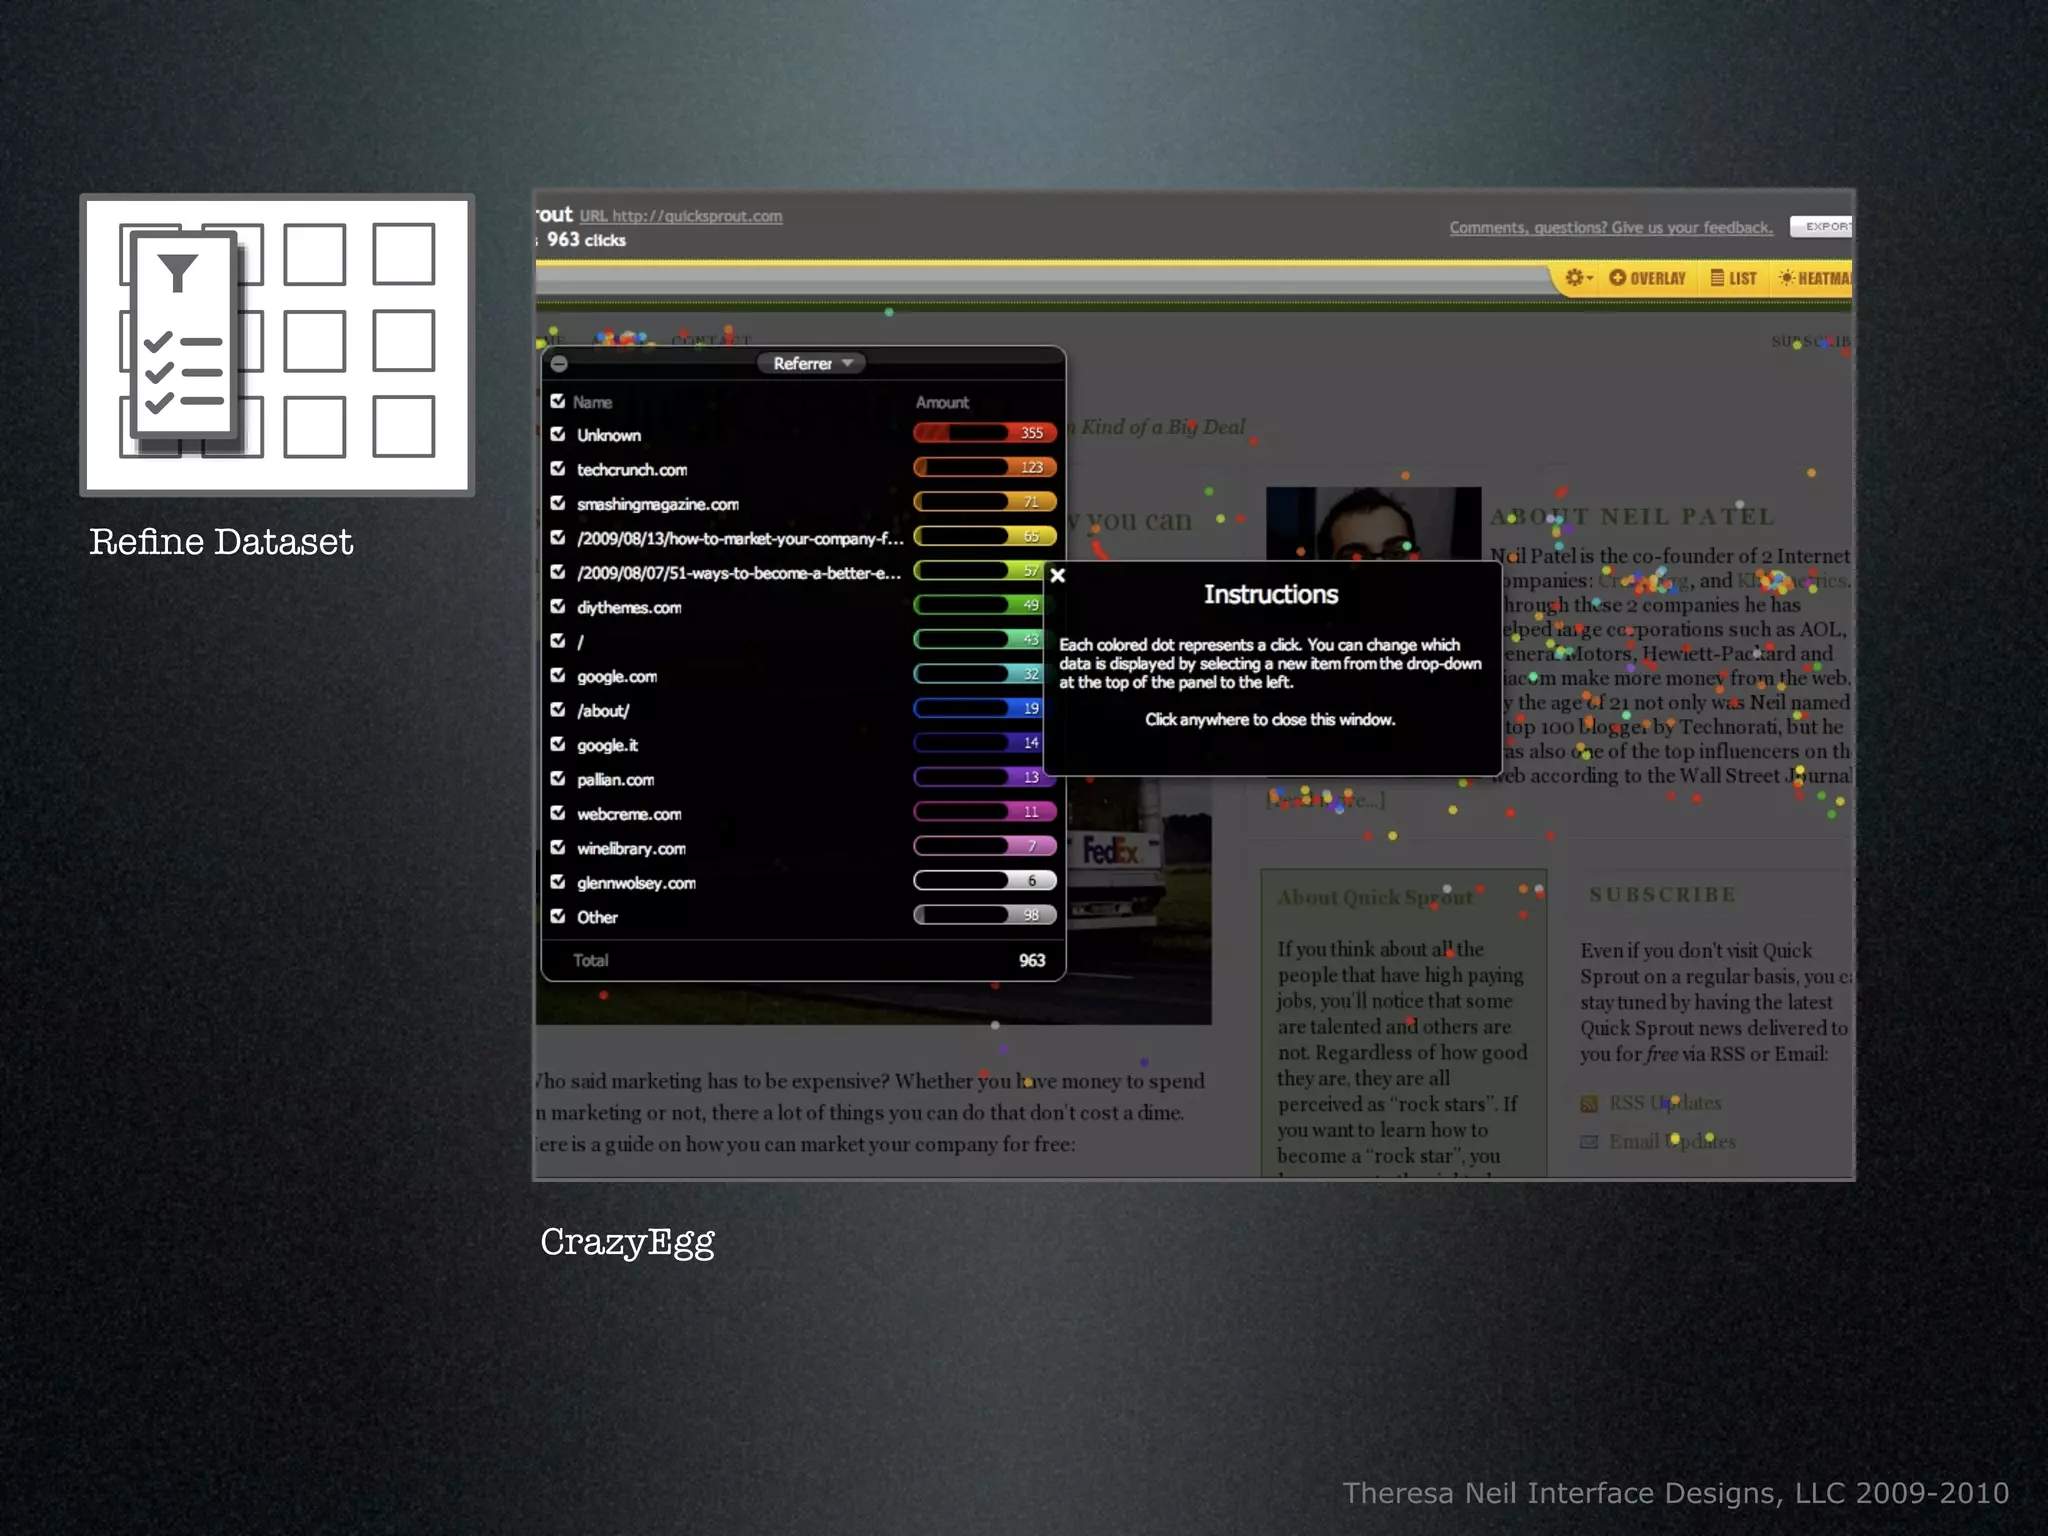Open the quicksprout.com URL link

(x=681, y=216)
